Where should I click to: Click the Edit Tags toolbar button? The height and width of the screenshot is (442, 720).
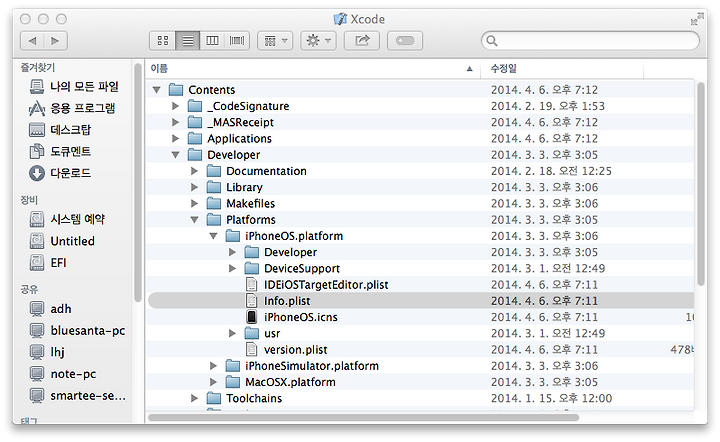point(405,41)
